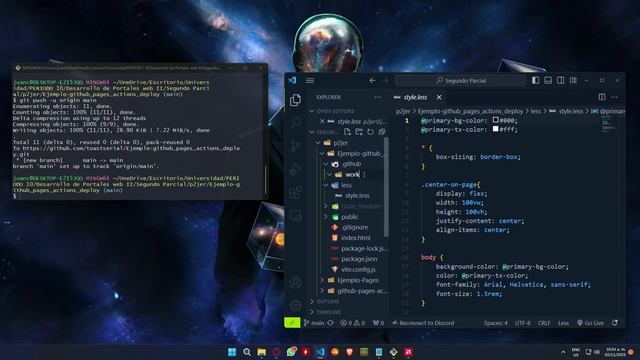Click the CRLF end-of-line status item
The width and height of the screenshot is (640, 360).
click(x=544, y=323)
